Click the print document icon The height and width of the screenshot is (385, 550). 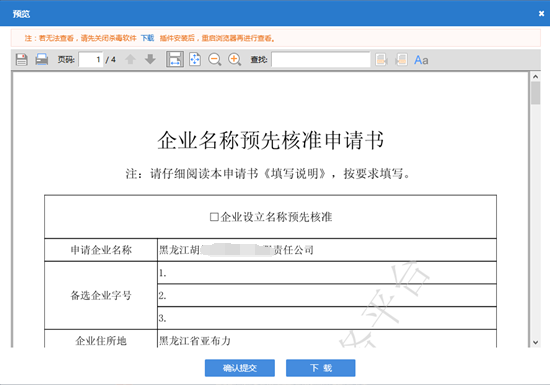[x=42, y=59]
